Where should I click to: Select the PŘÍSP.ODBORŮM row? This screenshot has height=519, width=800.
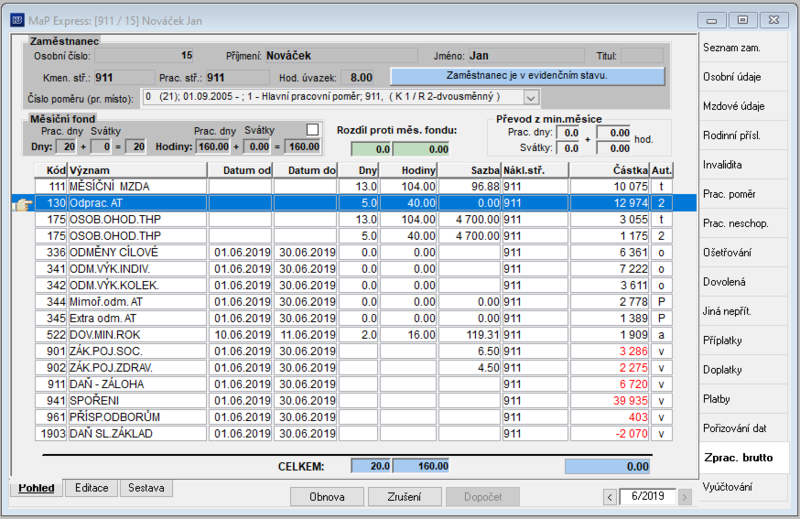point(353,417)
